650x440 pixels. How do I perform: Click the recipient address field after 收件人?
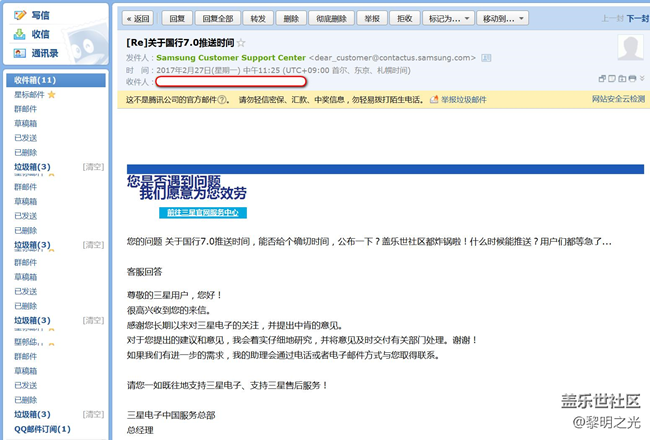click(x=231, y=82)
